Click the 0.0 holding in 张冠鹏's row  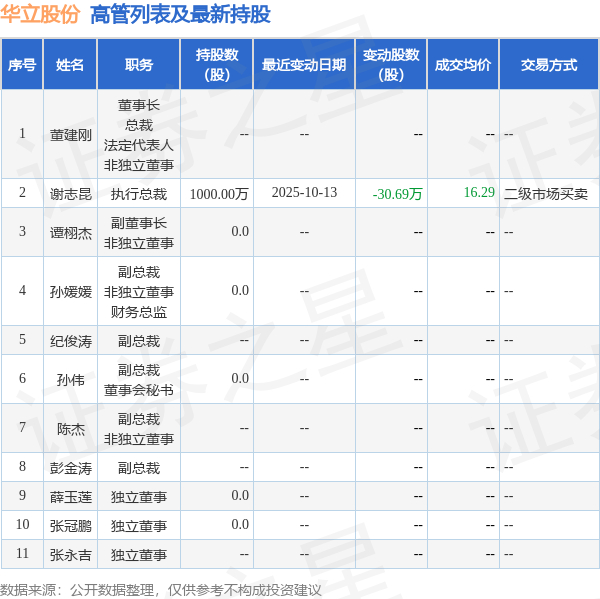coord(240,524)
